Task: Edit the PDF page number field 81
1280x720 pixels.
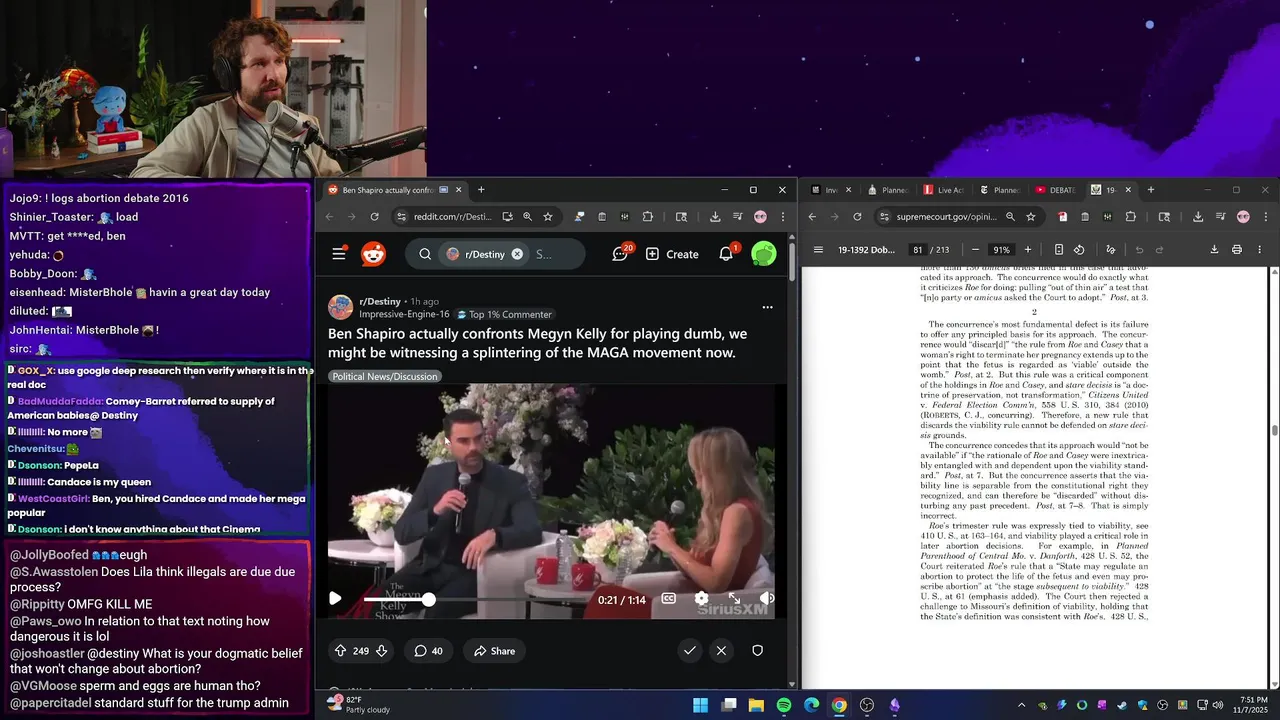Action: coord(917,249)
